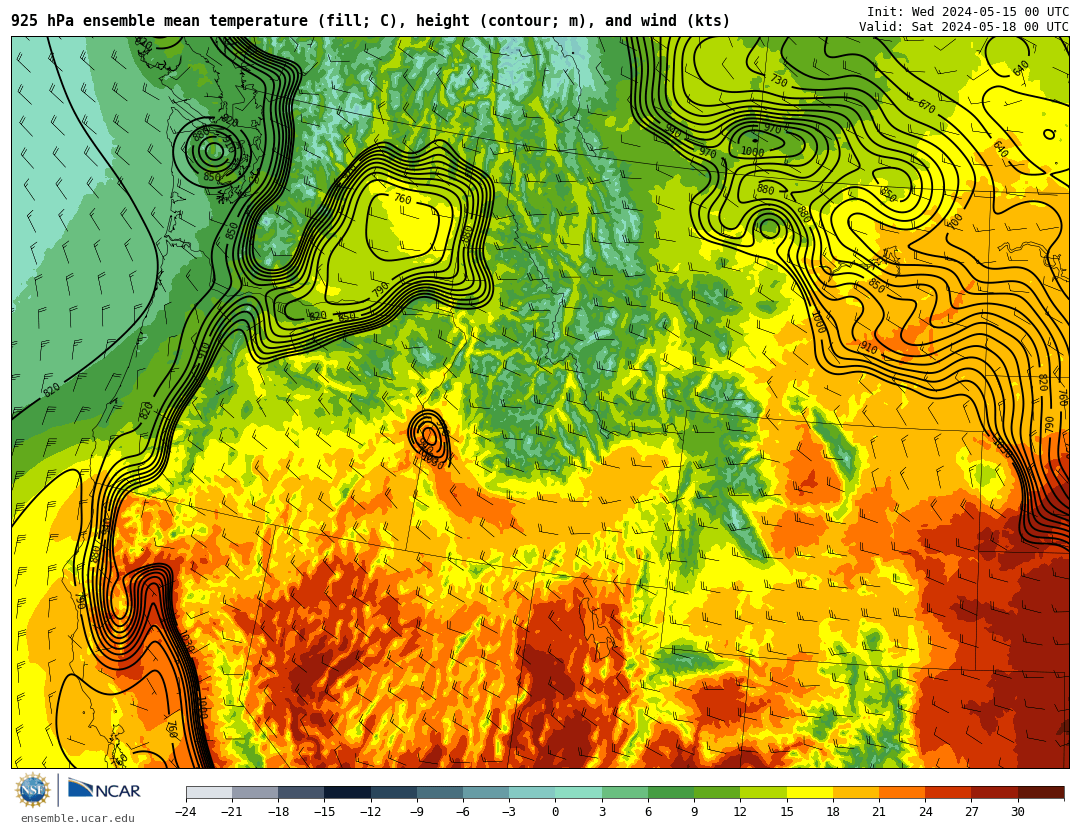Screen dimensions: 1080x831
Task: Click the -21 label on the color bar
Action: coord(232,812)
